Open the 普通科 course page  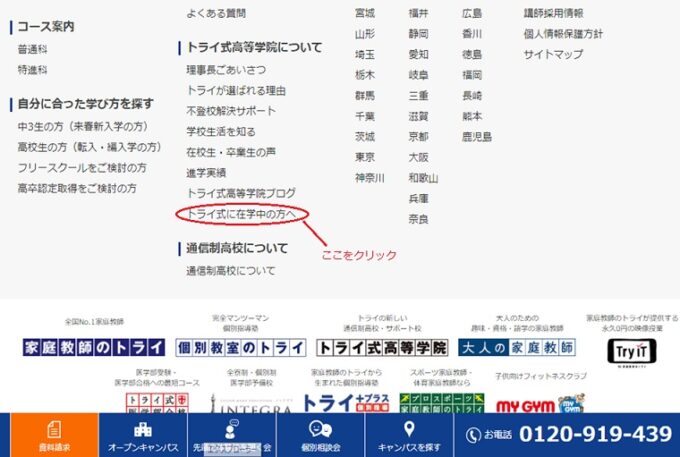pyautogui.click(x=32, y=49)
